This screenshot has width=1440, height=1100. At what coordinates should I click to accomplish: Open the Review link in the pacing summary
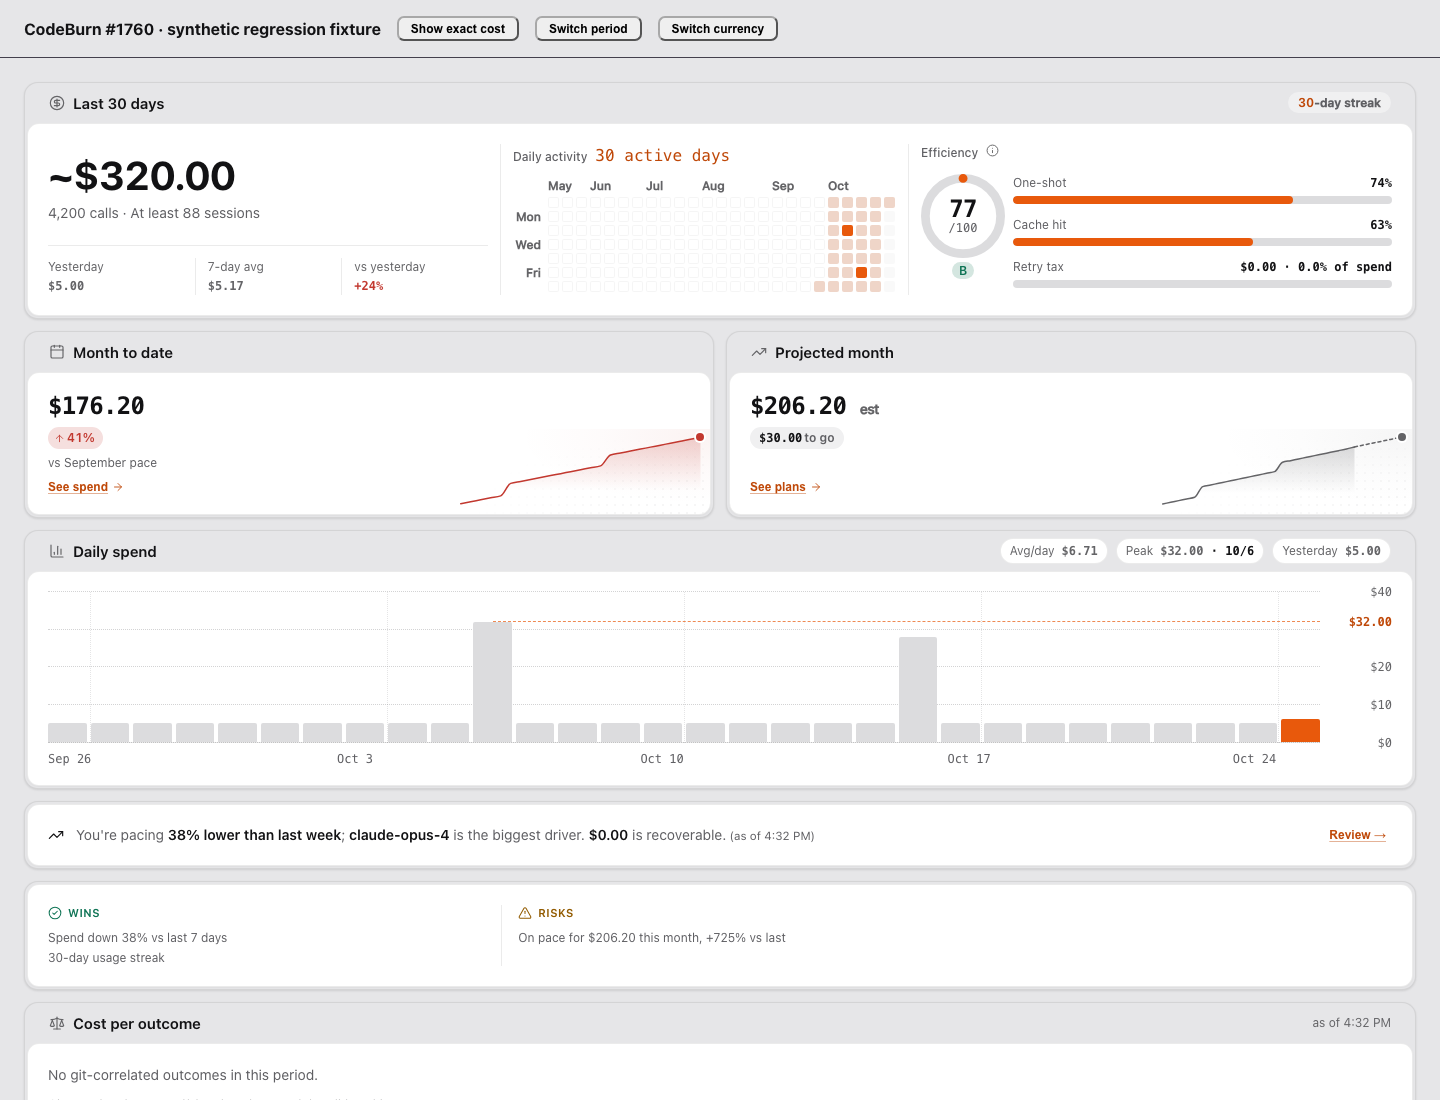[1358, 835]
